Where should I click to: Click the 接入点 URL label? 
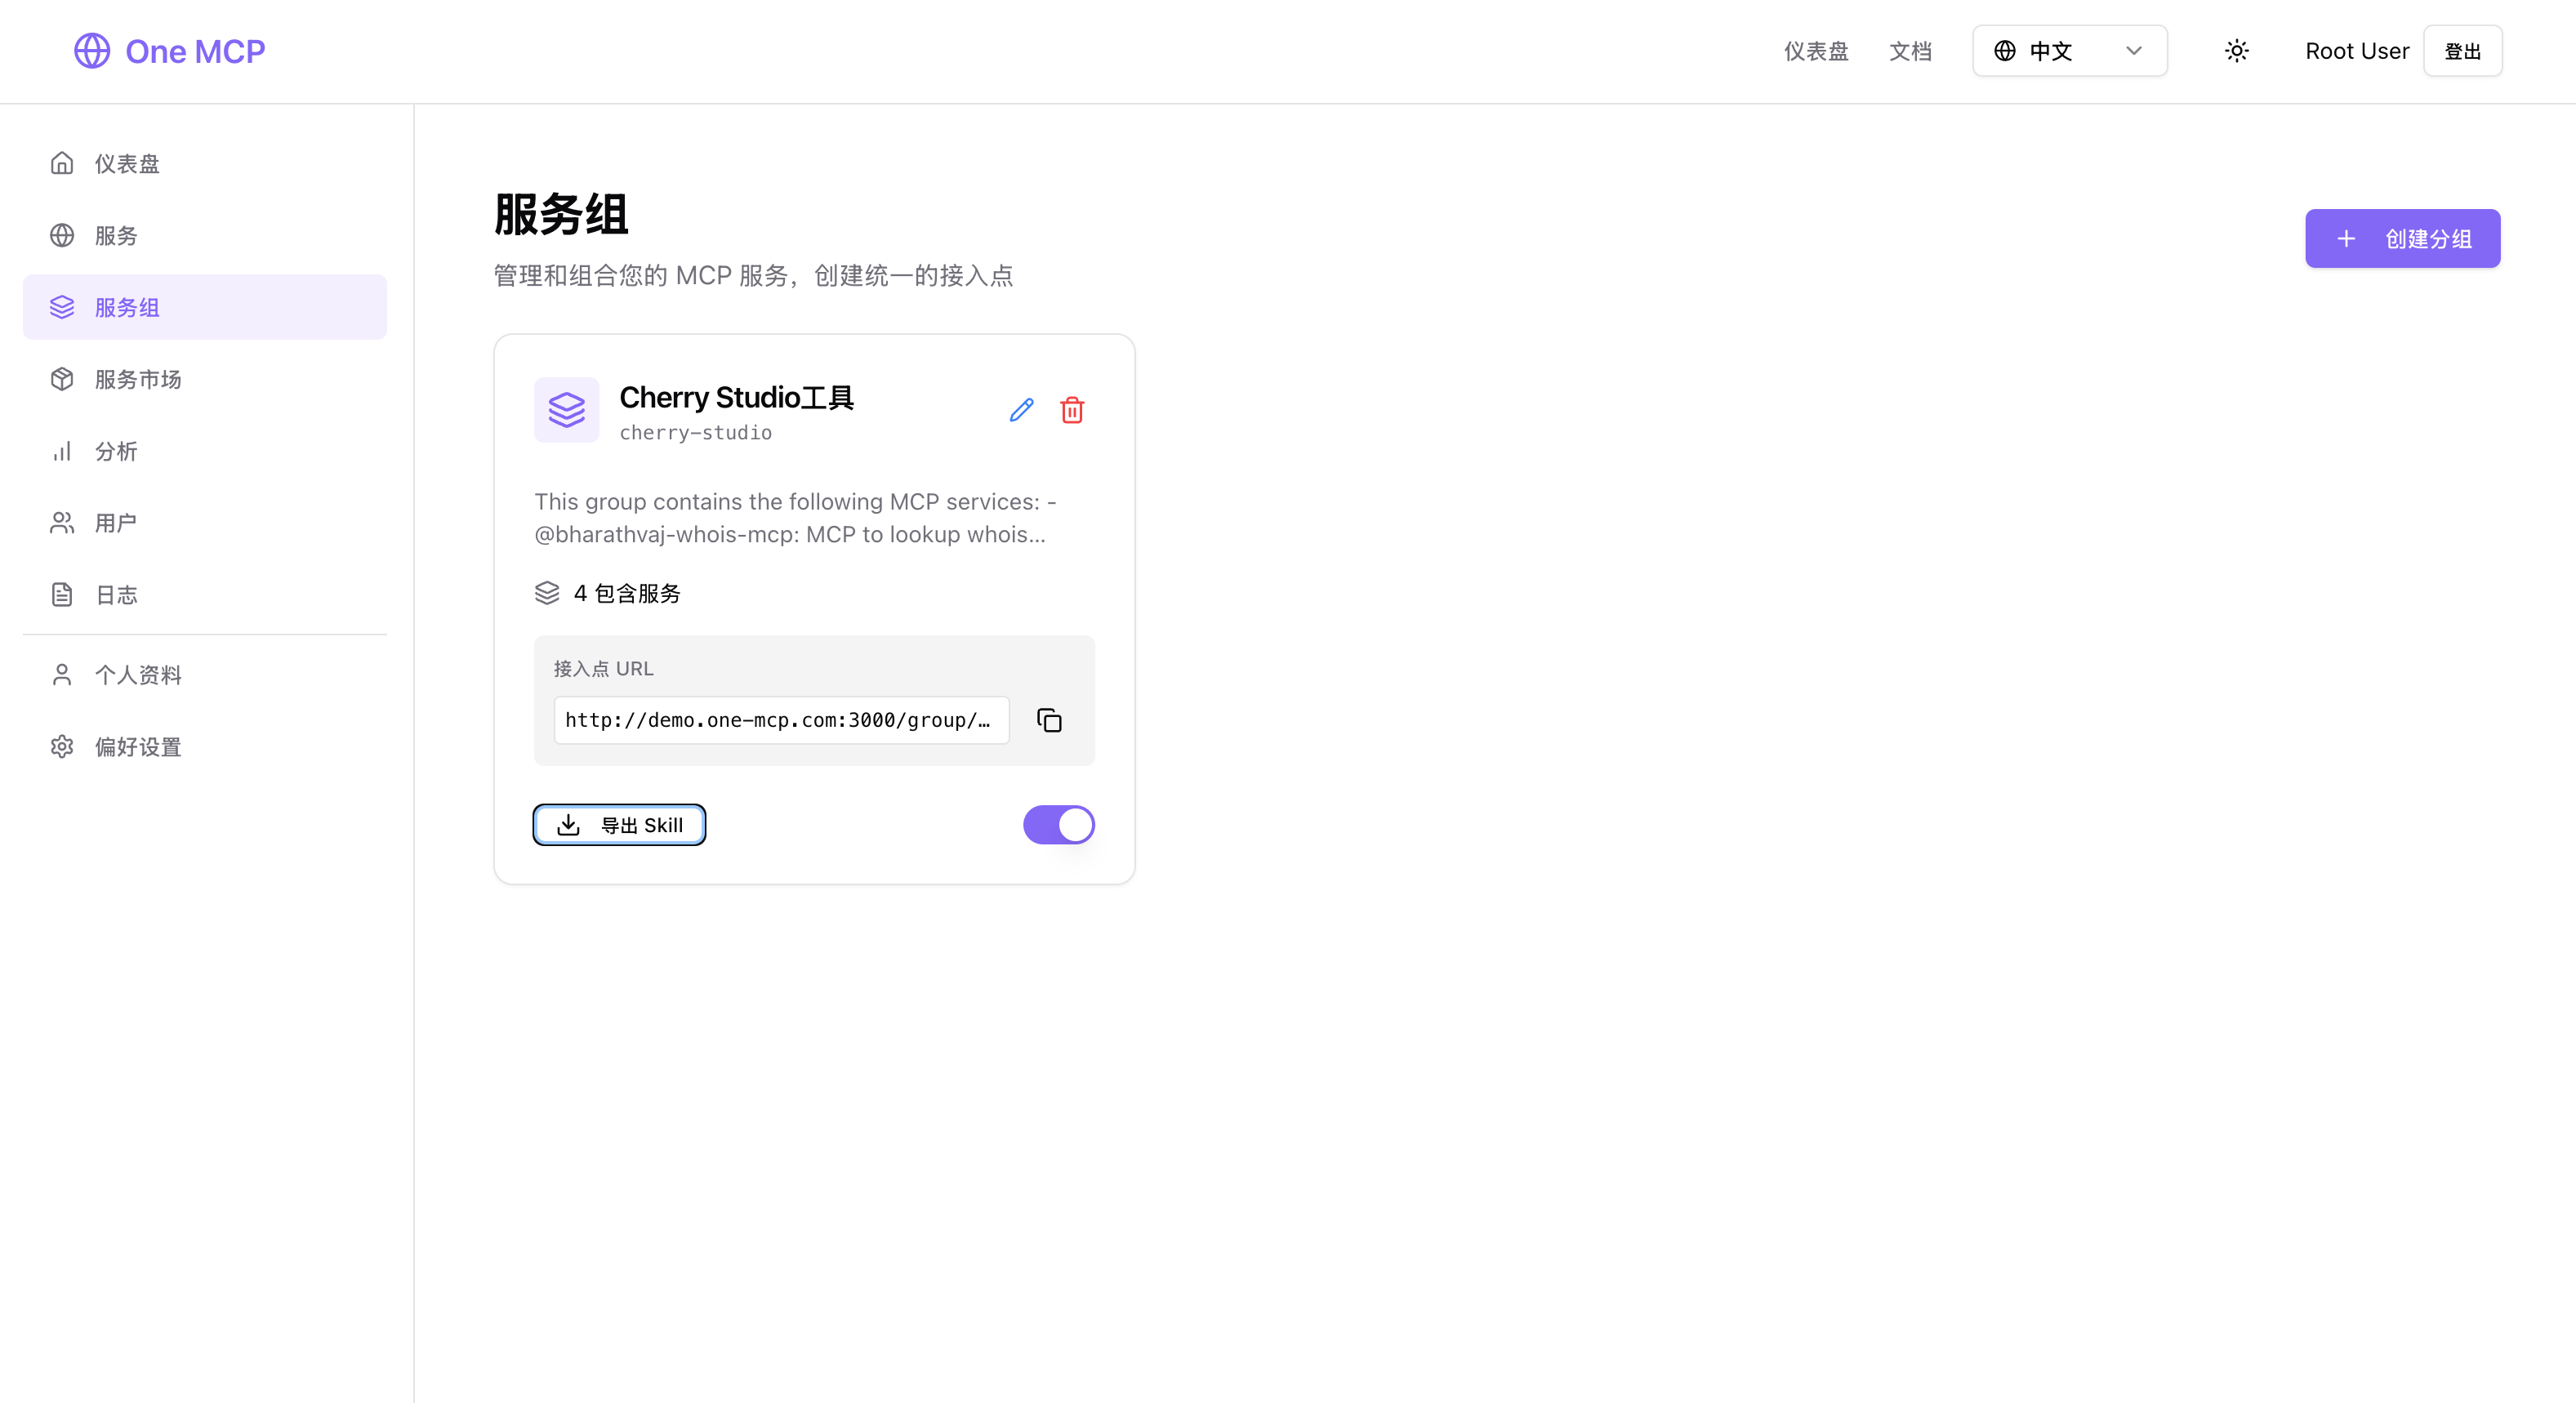click(604, 668)
